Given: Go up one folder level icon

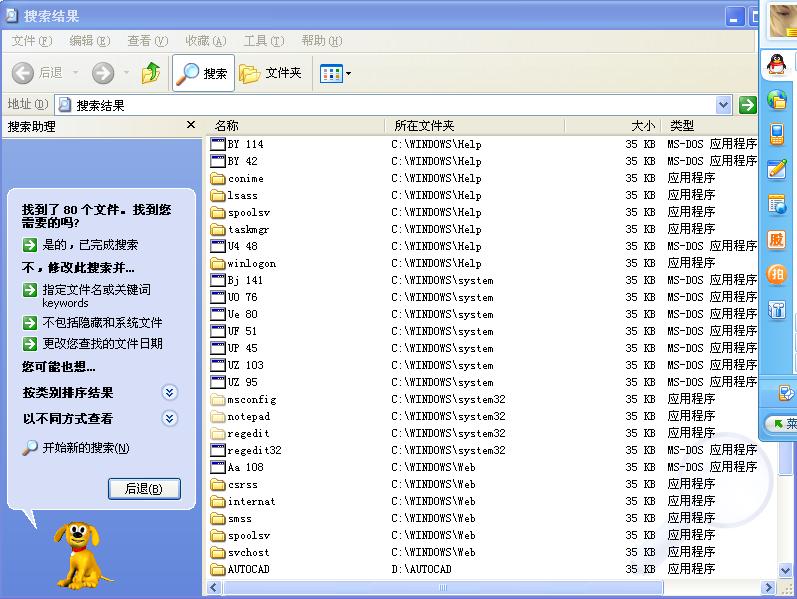Looking at the screenshot, I should pyautogui.click(x=151, y=73).
